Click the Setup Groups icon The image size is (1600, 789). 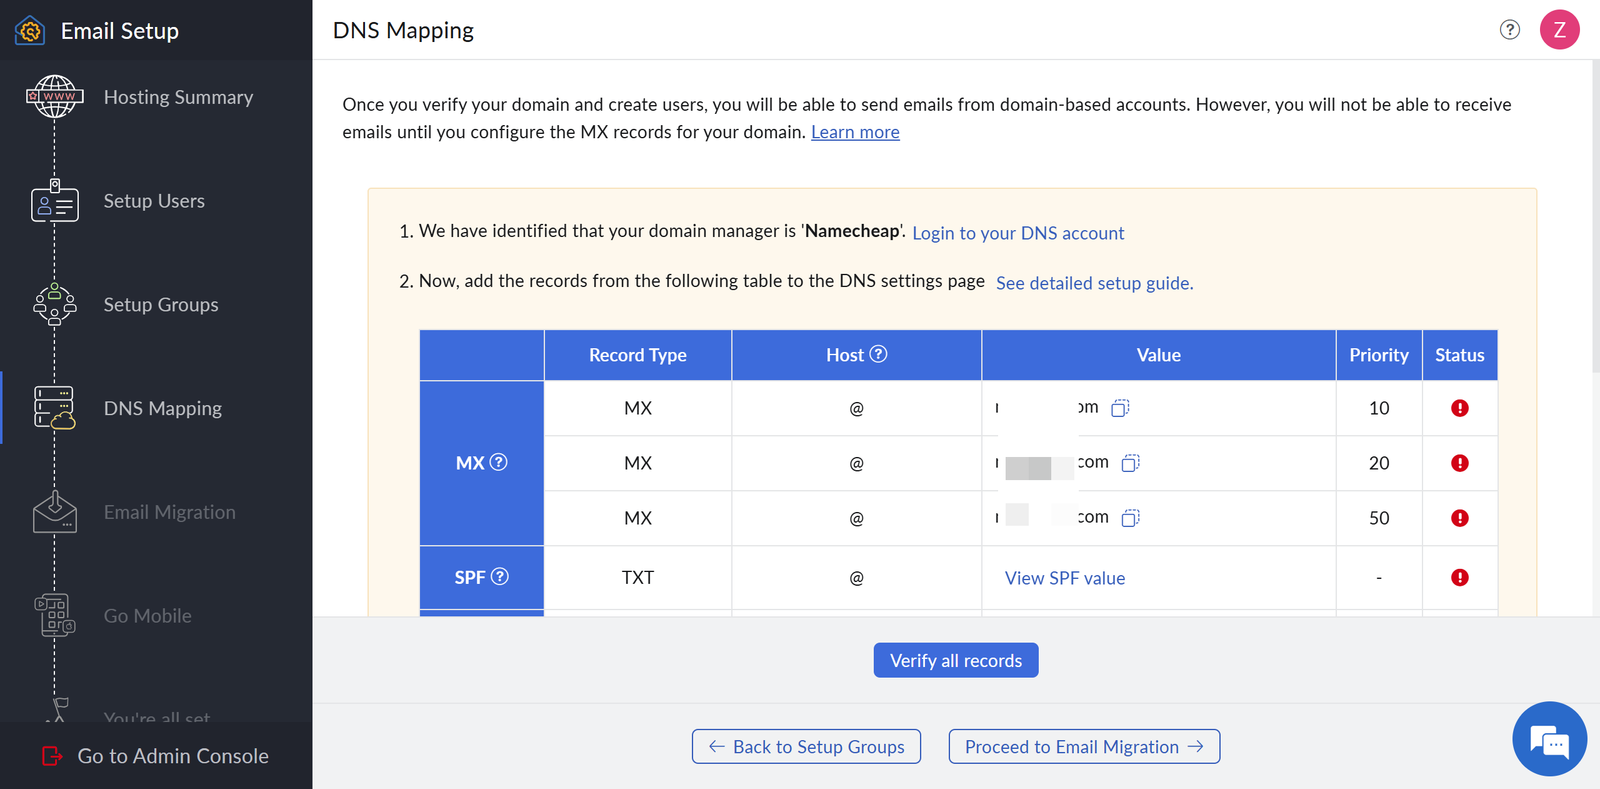point(55,305)
